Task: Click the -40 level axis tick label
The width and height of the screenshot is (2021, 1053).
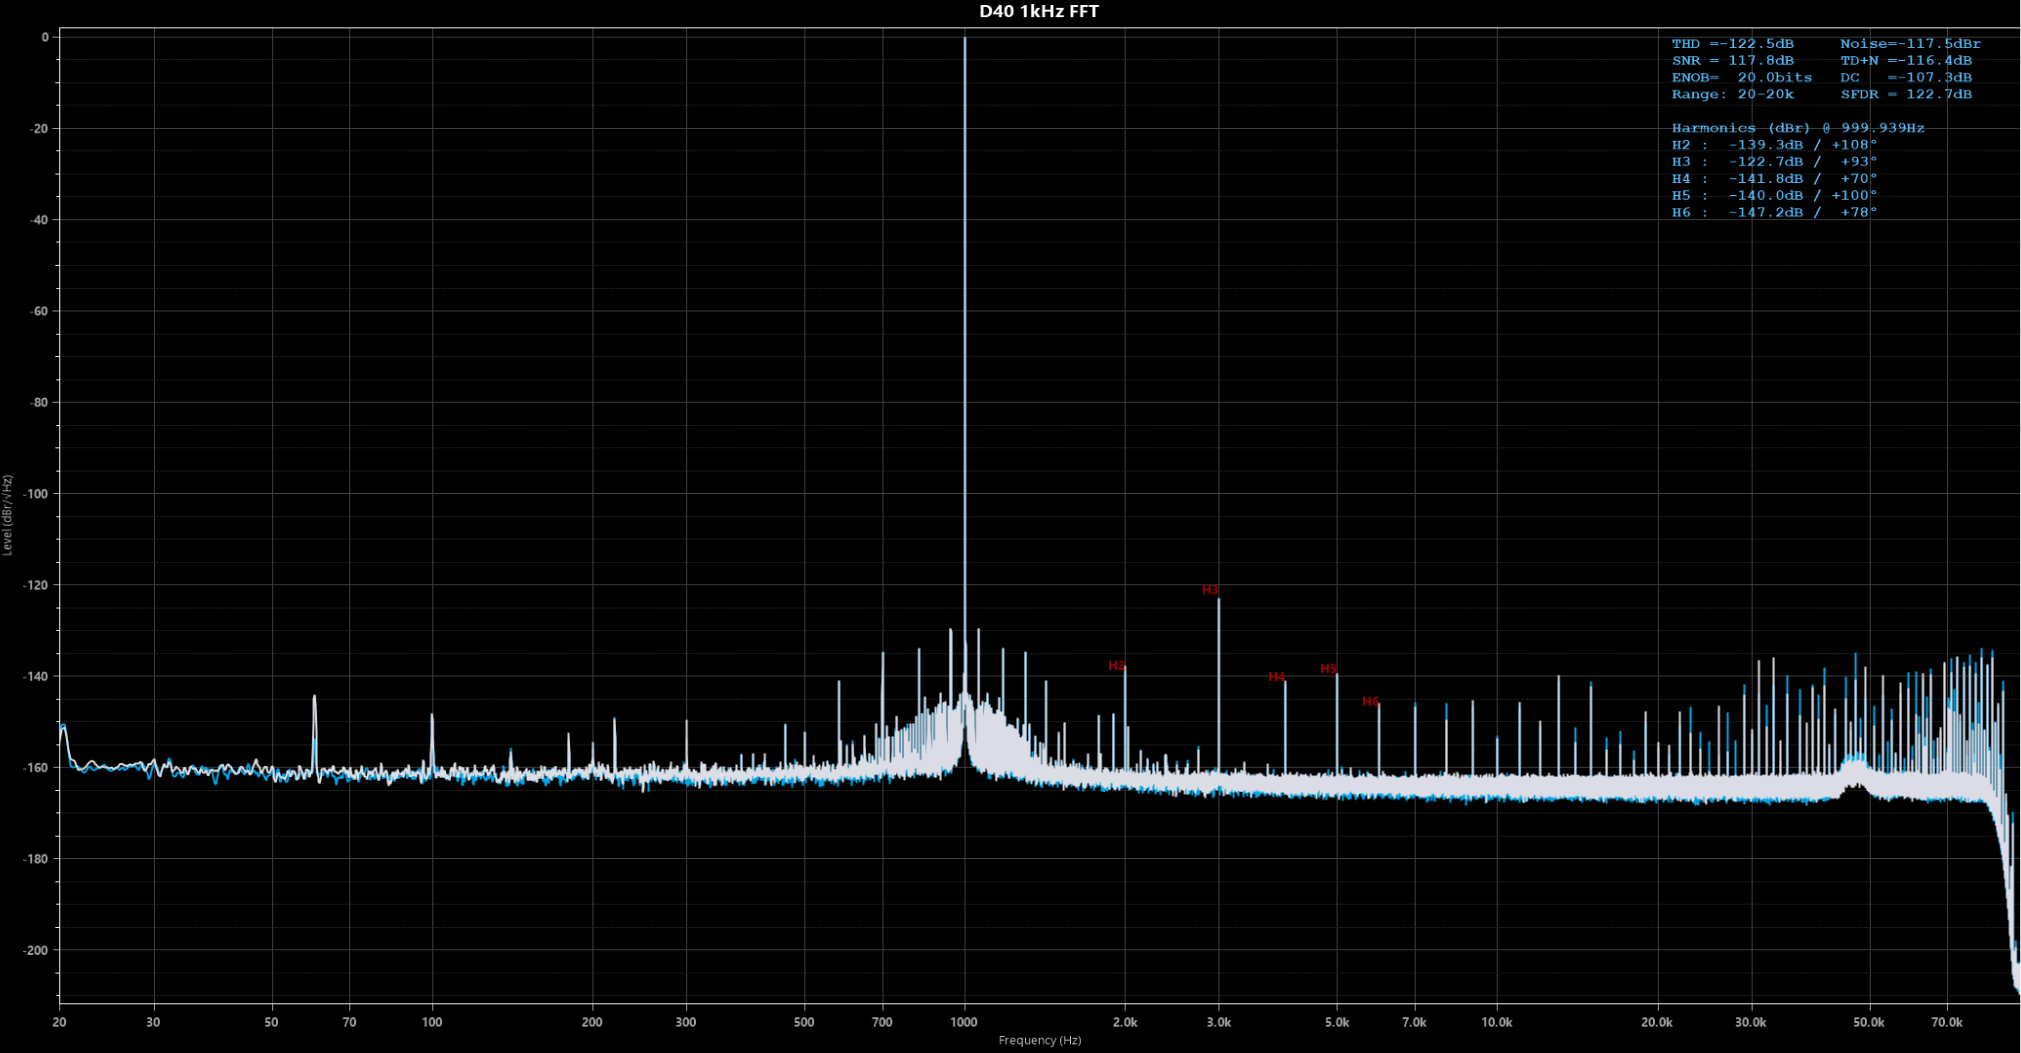Action: click(40, 220)
